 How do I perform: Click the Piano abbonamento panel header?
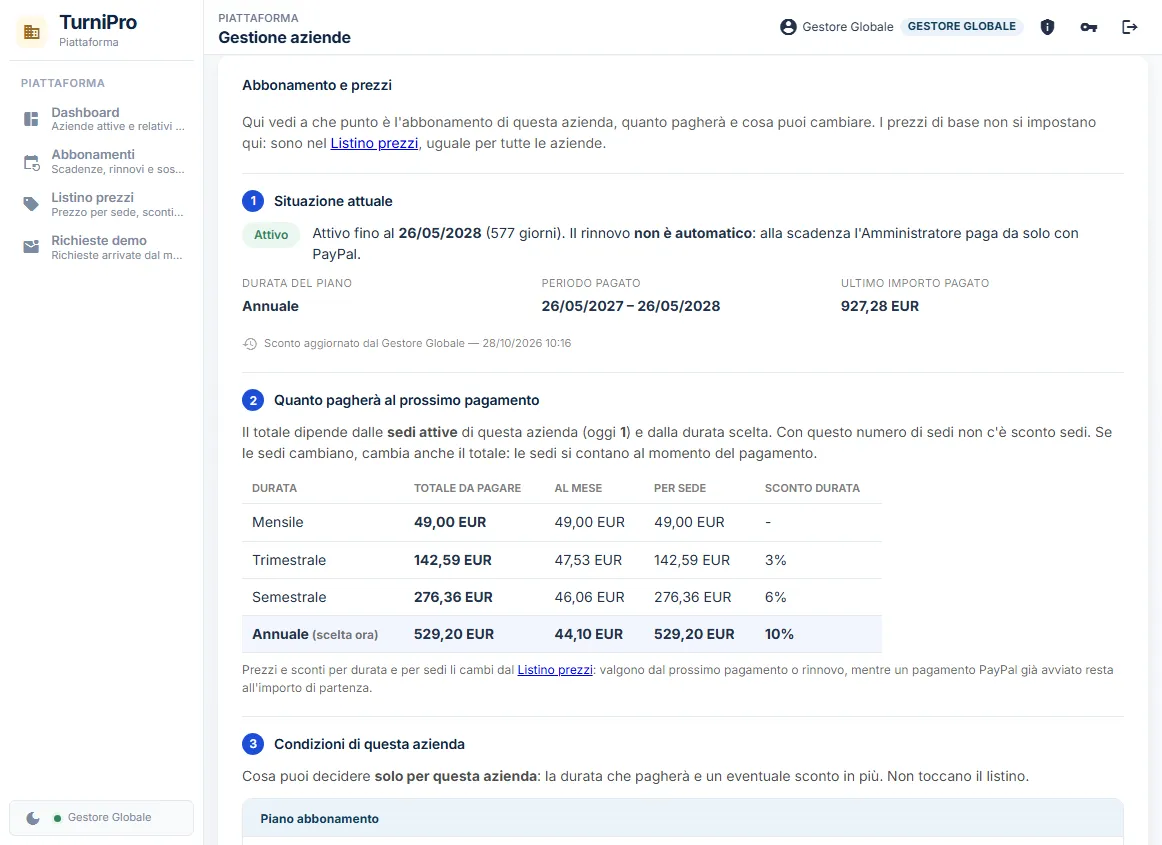pyautogui.click(x=683, y=818)
